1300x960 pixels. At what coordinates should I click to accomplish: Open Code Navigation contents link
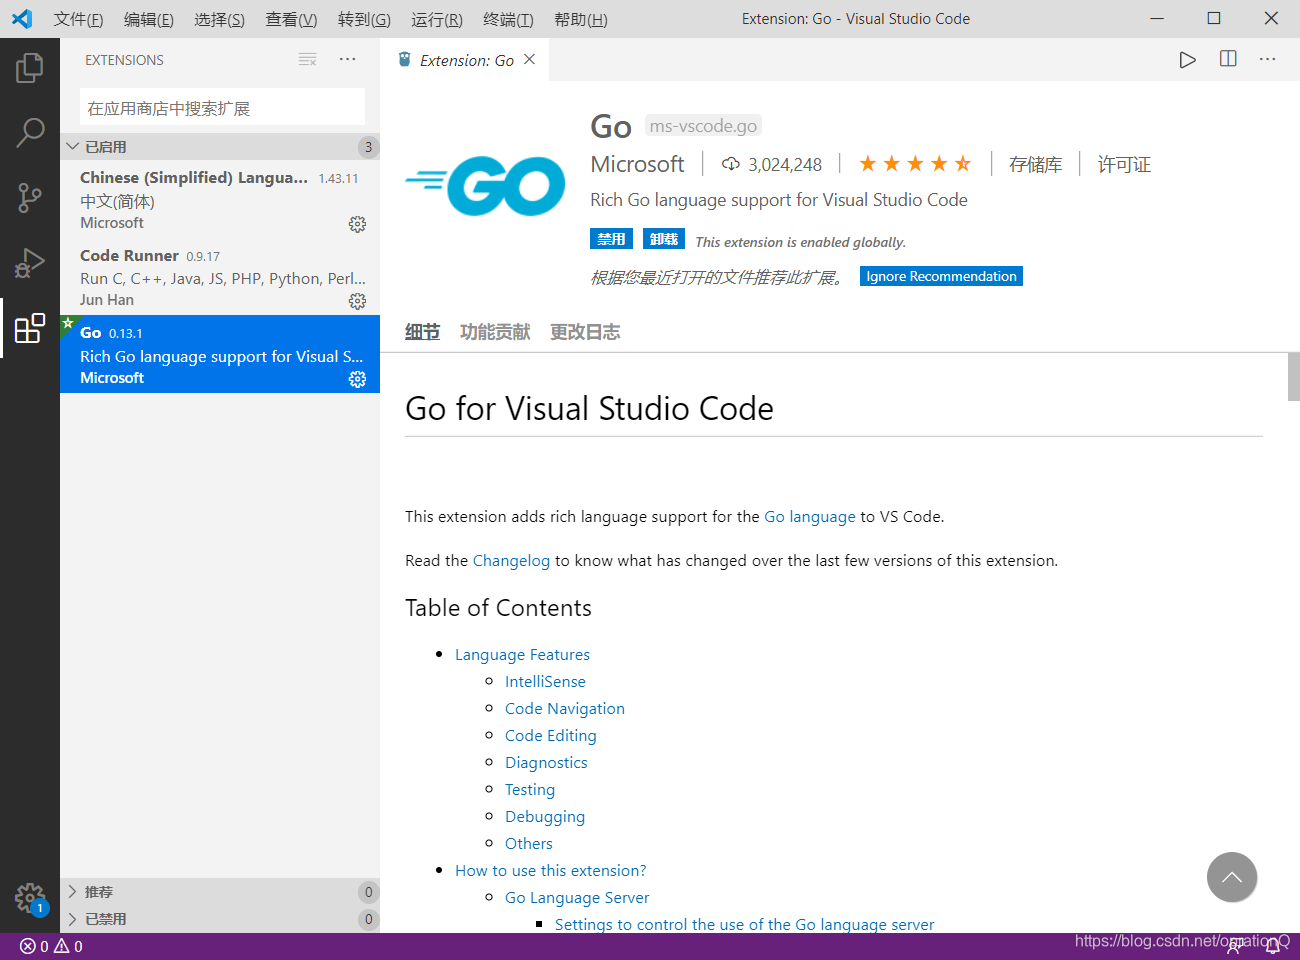click(565, 709)
